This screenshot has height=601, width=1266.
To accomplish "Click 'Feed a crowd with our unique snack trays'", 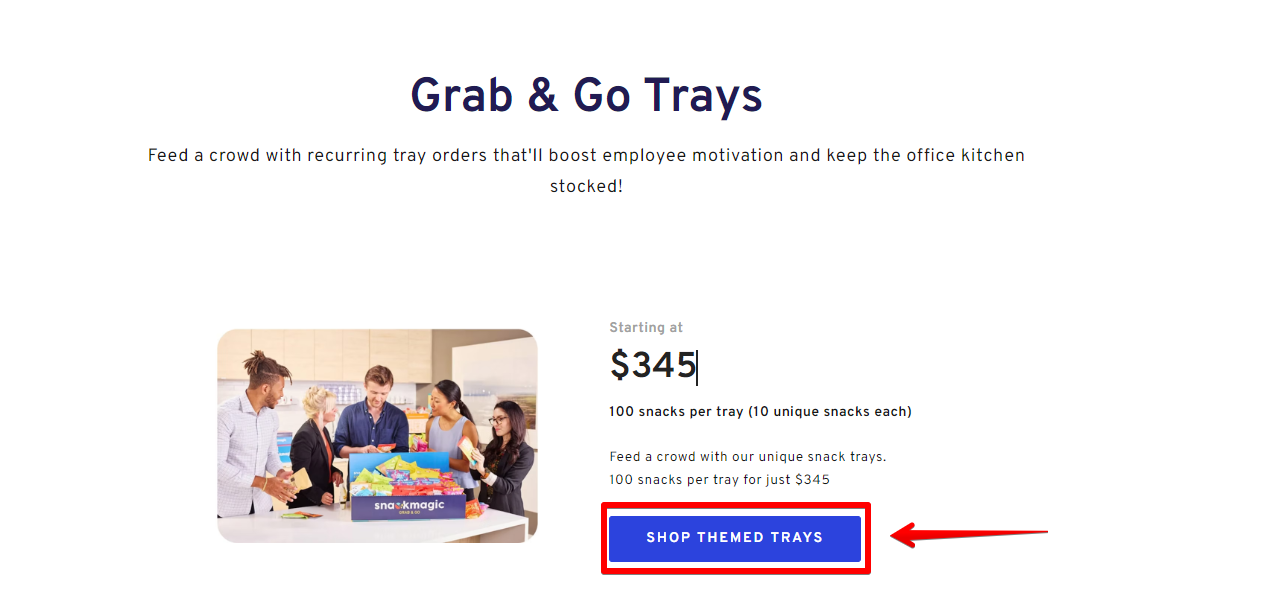I will [747, 456].
